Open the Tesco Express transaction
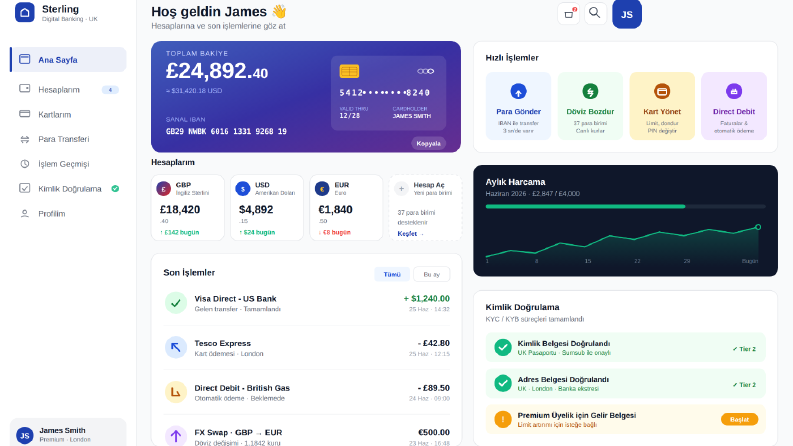 306,348
